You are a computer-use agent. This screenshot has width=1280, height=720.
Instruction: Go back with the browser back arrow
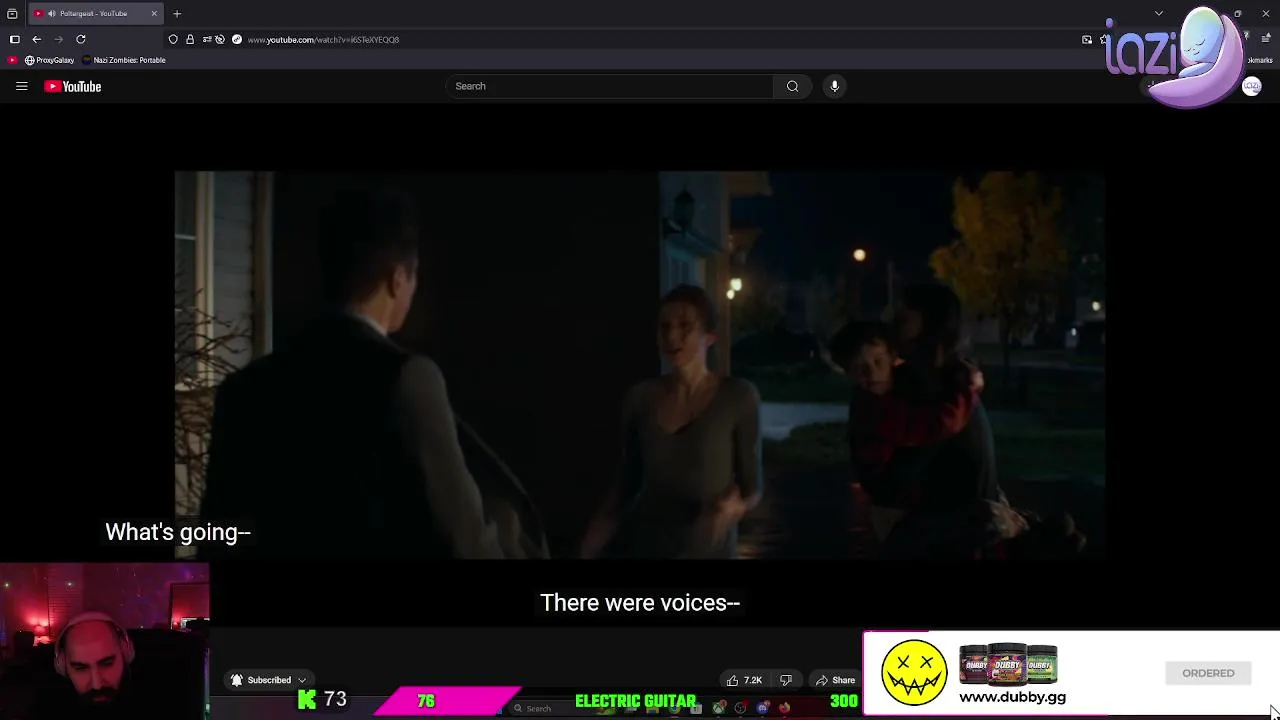(37, 39)
